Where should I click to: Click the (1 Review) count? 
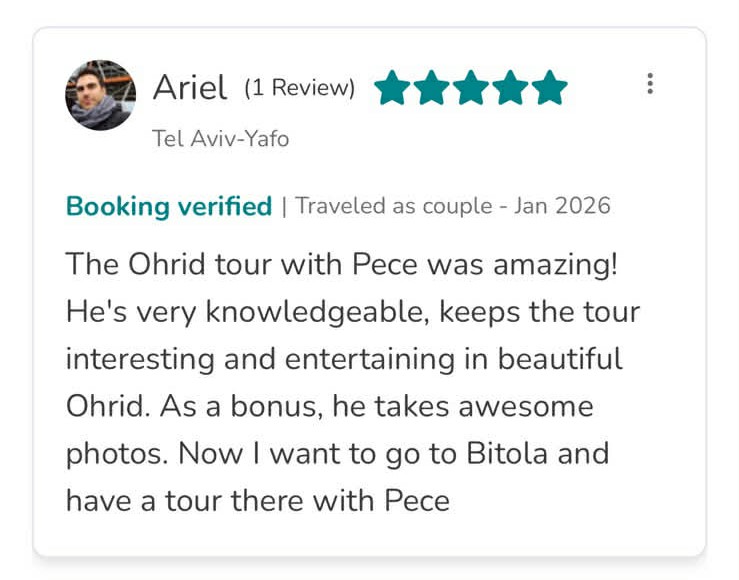[299, 88]
